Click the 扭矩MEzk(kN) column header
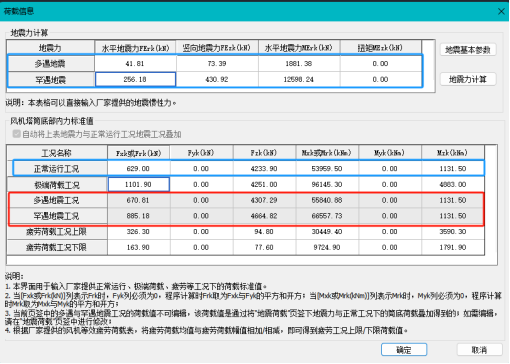The height and width of the screenshot is (364, 510). click(381, 48)
